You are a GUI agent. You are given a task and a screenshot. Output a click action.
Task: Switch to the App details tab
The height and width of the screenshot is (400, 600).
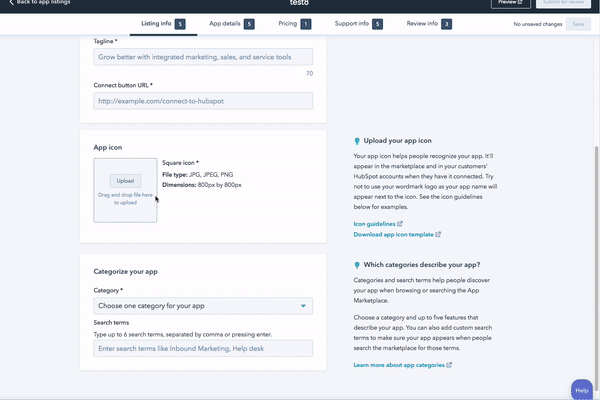pos(227,23)
